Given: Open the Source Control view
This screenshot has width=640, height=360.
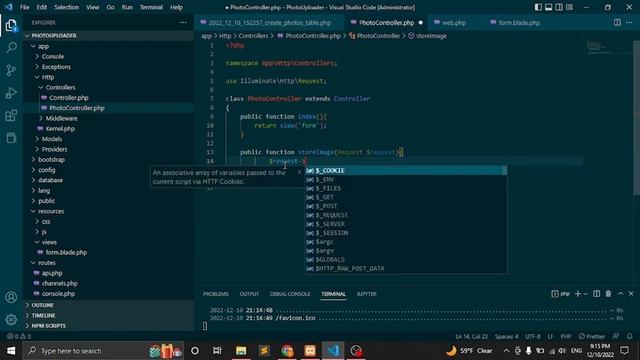Looking at the screenshot, I should pyautogui.click(x=11, y=70).
